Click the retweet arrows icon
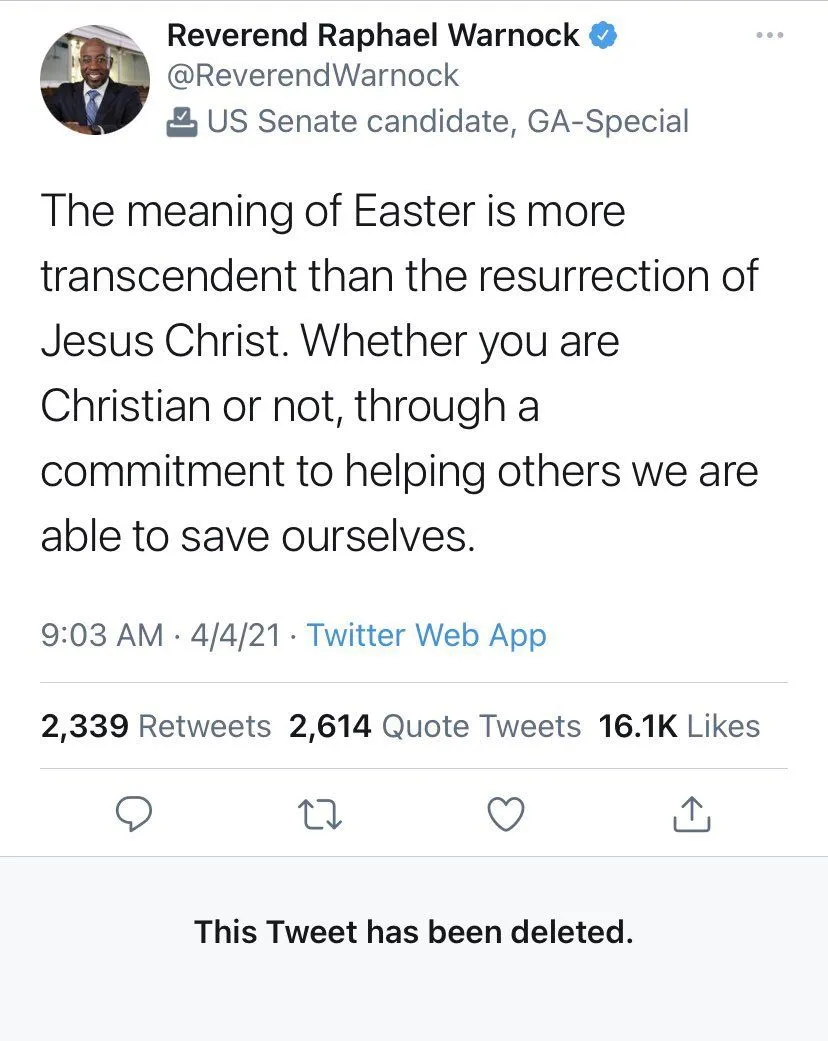 (321, 816)
